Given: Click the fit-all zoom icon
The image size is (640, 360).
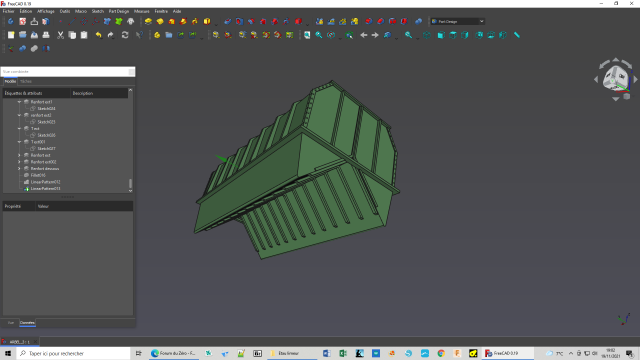Looking at the screenshot, I should point(307,35).
